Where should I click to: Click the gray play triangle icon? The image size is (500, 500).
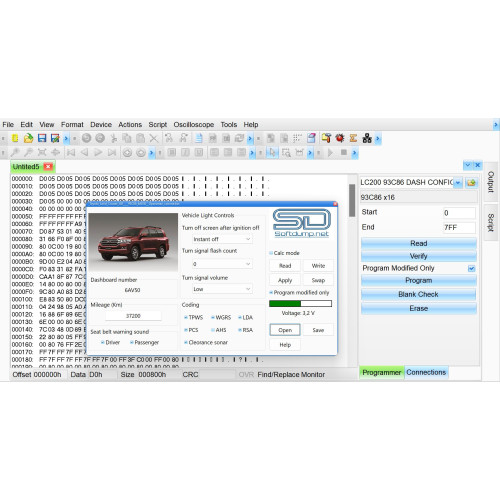330,153
